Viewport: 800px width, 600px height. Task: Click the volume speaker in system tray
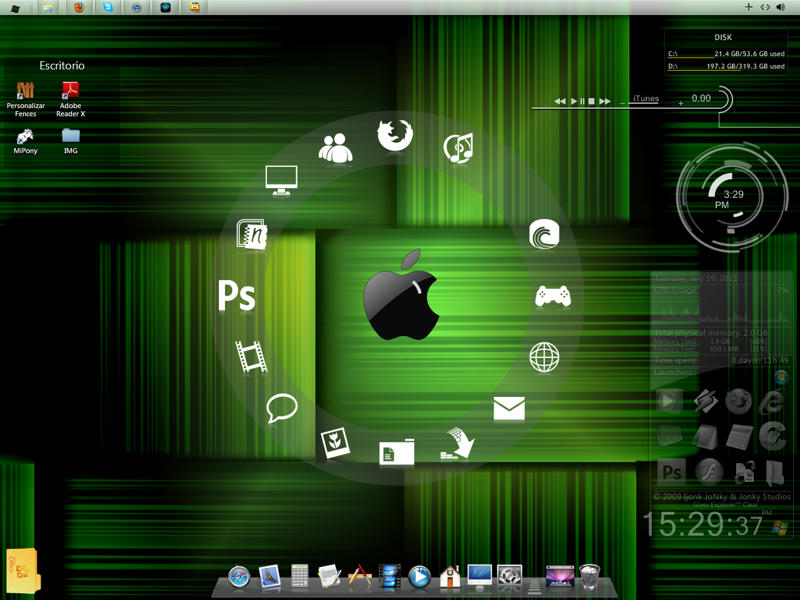click(x=781, y=7)
